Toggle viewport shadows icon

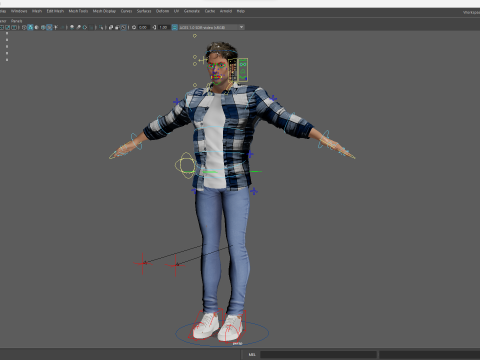pyautogui.click(x=62, y=27)
